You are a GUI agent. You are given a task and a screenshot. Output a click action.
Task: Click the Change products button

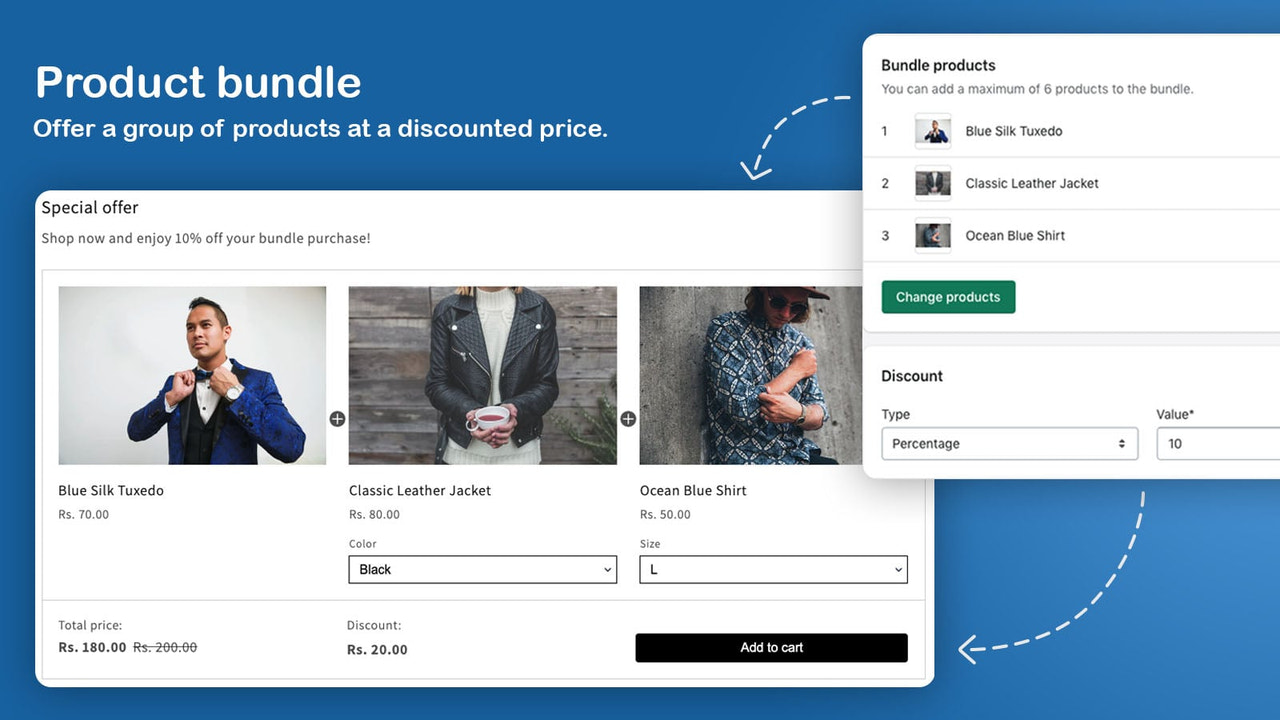point(948,297)
